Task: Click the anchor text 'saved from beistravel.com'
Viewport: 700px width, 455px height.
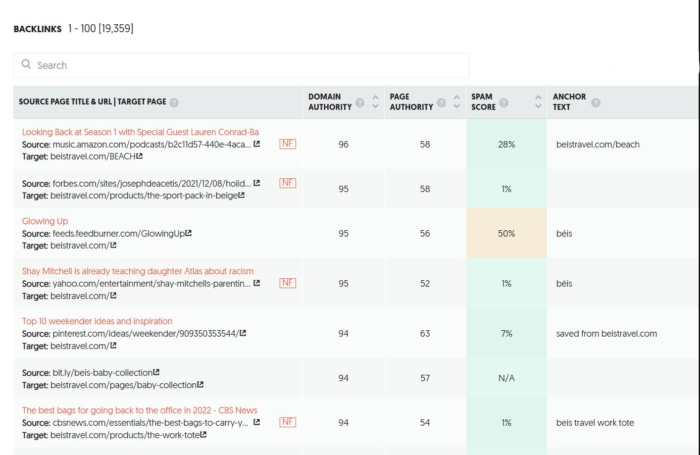Action: [x=607, y=333]
